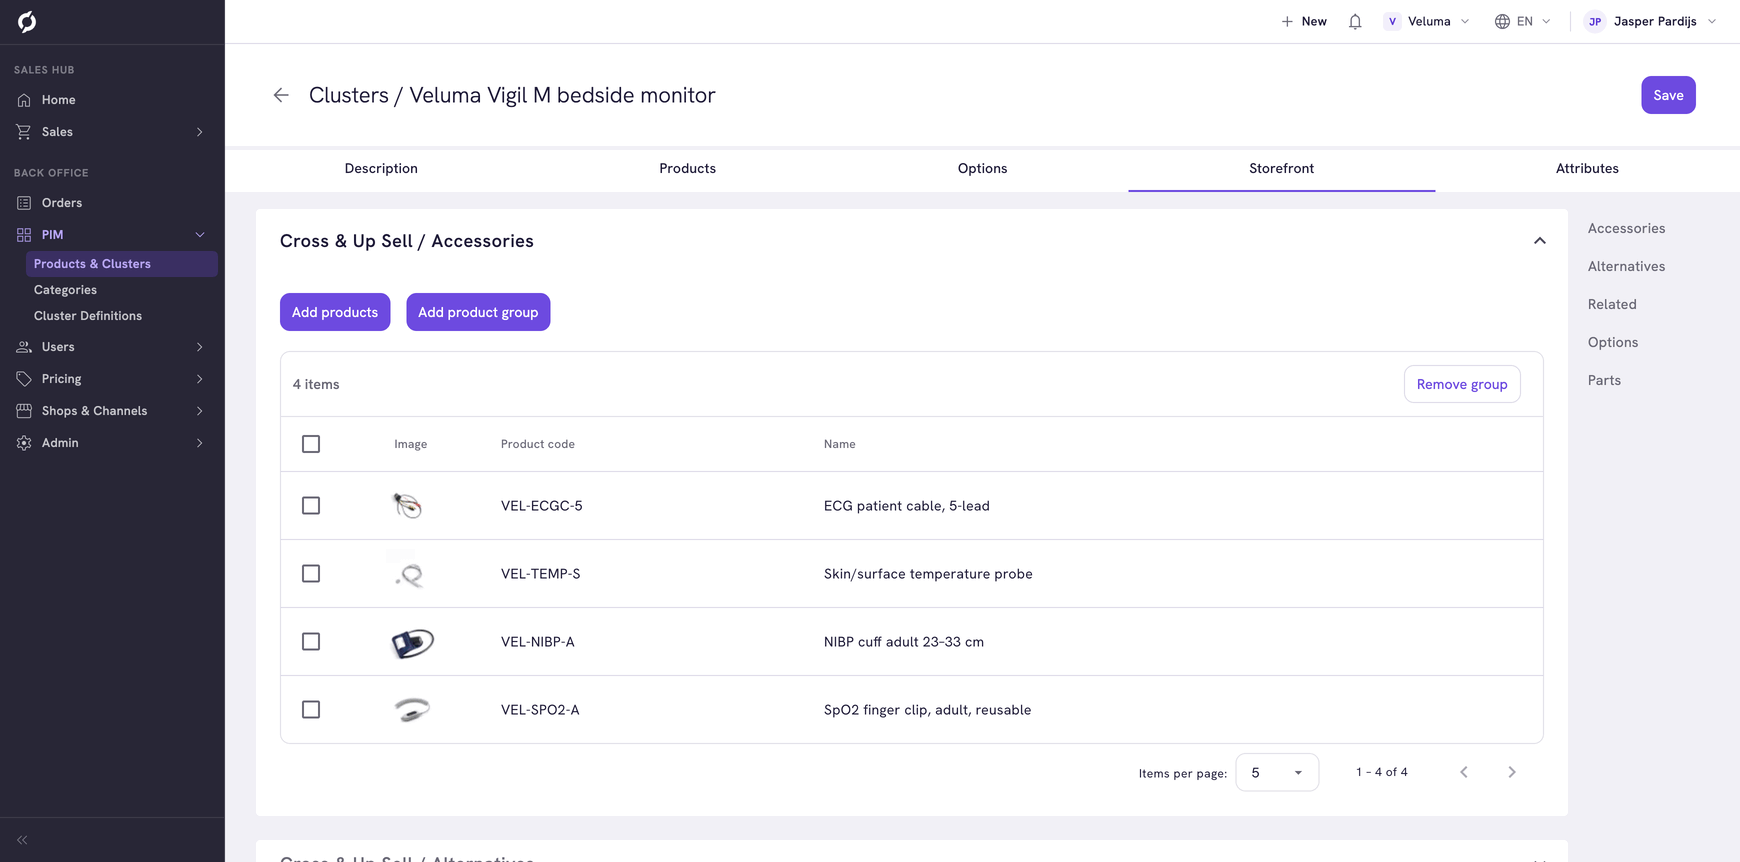The width and height of the screenshot is (1740, 862).
Task: Click the Admin gear icon
Action: (x=24, y=443)
